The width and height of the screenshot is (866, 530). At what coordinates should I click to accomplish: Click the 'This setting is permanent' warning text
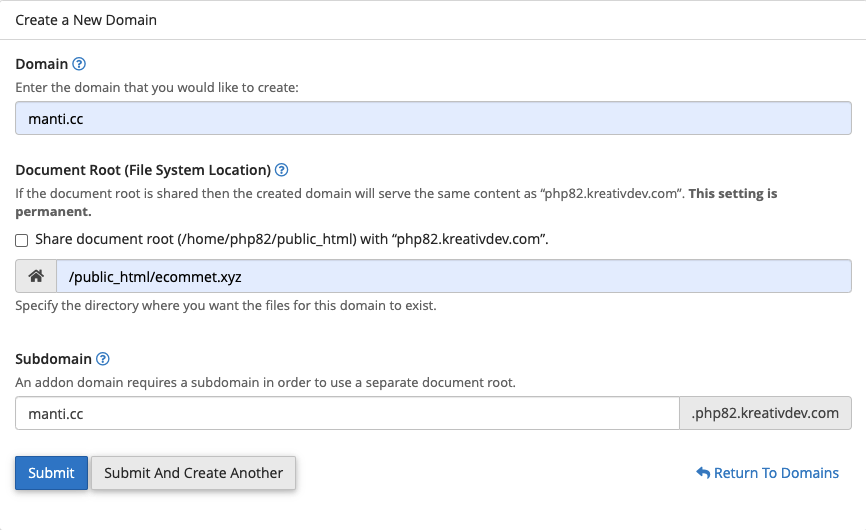pyautogui.click(x=735, y=193)
